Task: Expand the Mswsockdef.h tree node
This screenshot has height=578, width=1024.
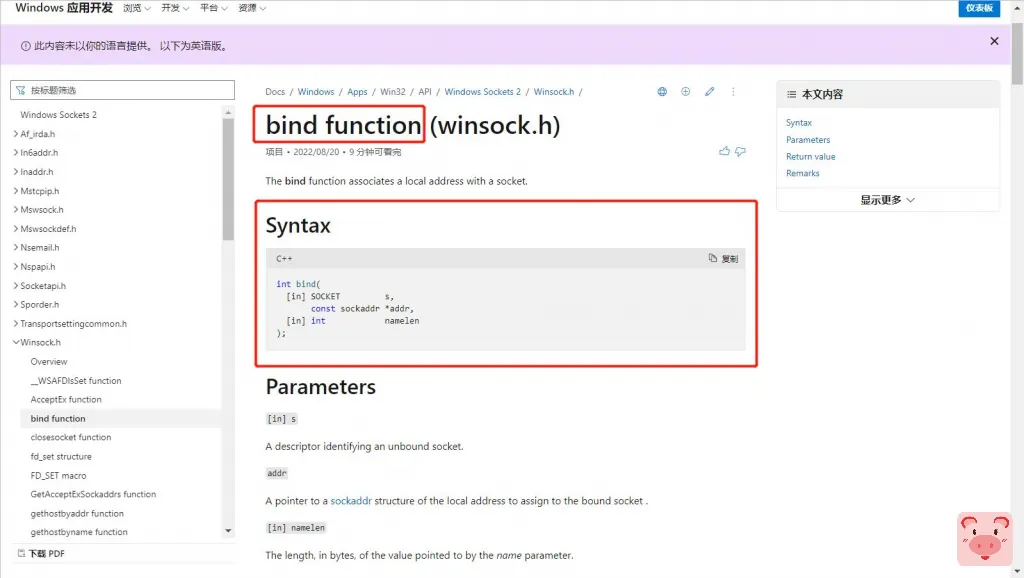Action: [16, 229]
